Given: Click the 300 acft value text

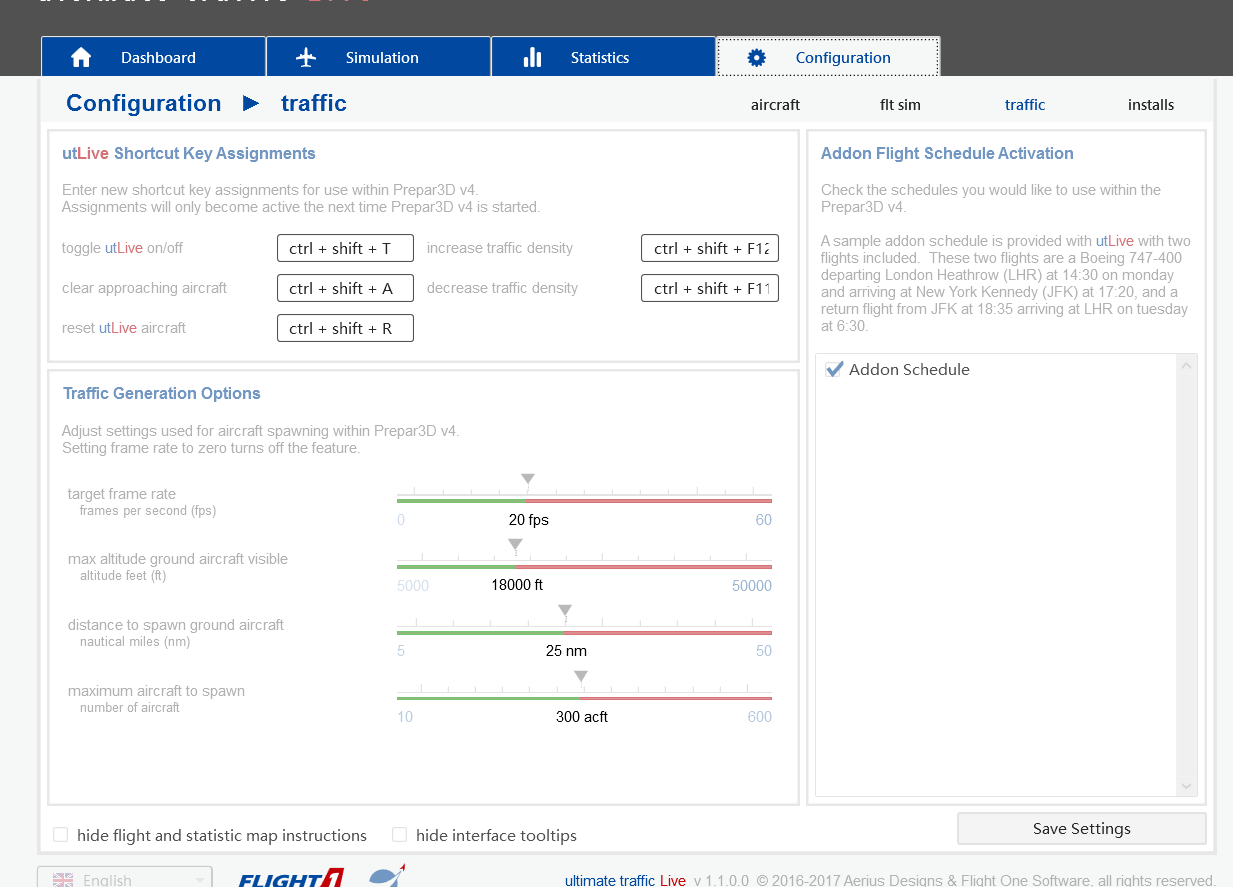Looking at the screenshot, I should [582, 717].
